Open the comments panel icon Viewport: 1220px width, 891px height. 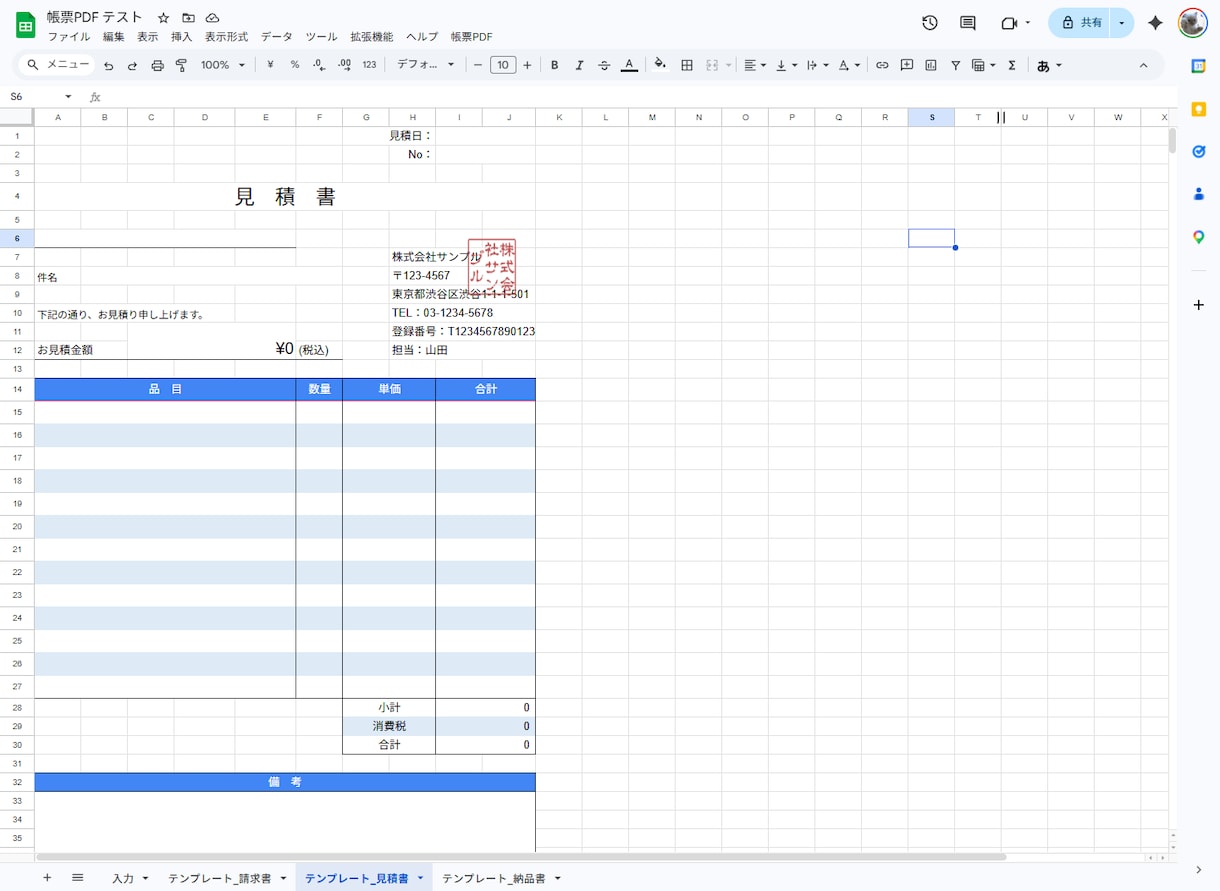click(967, 23)
